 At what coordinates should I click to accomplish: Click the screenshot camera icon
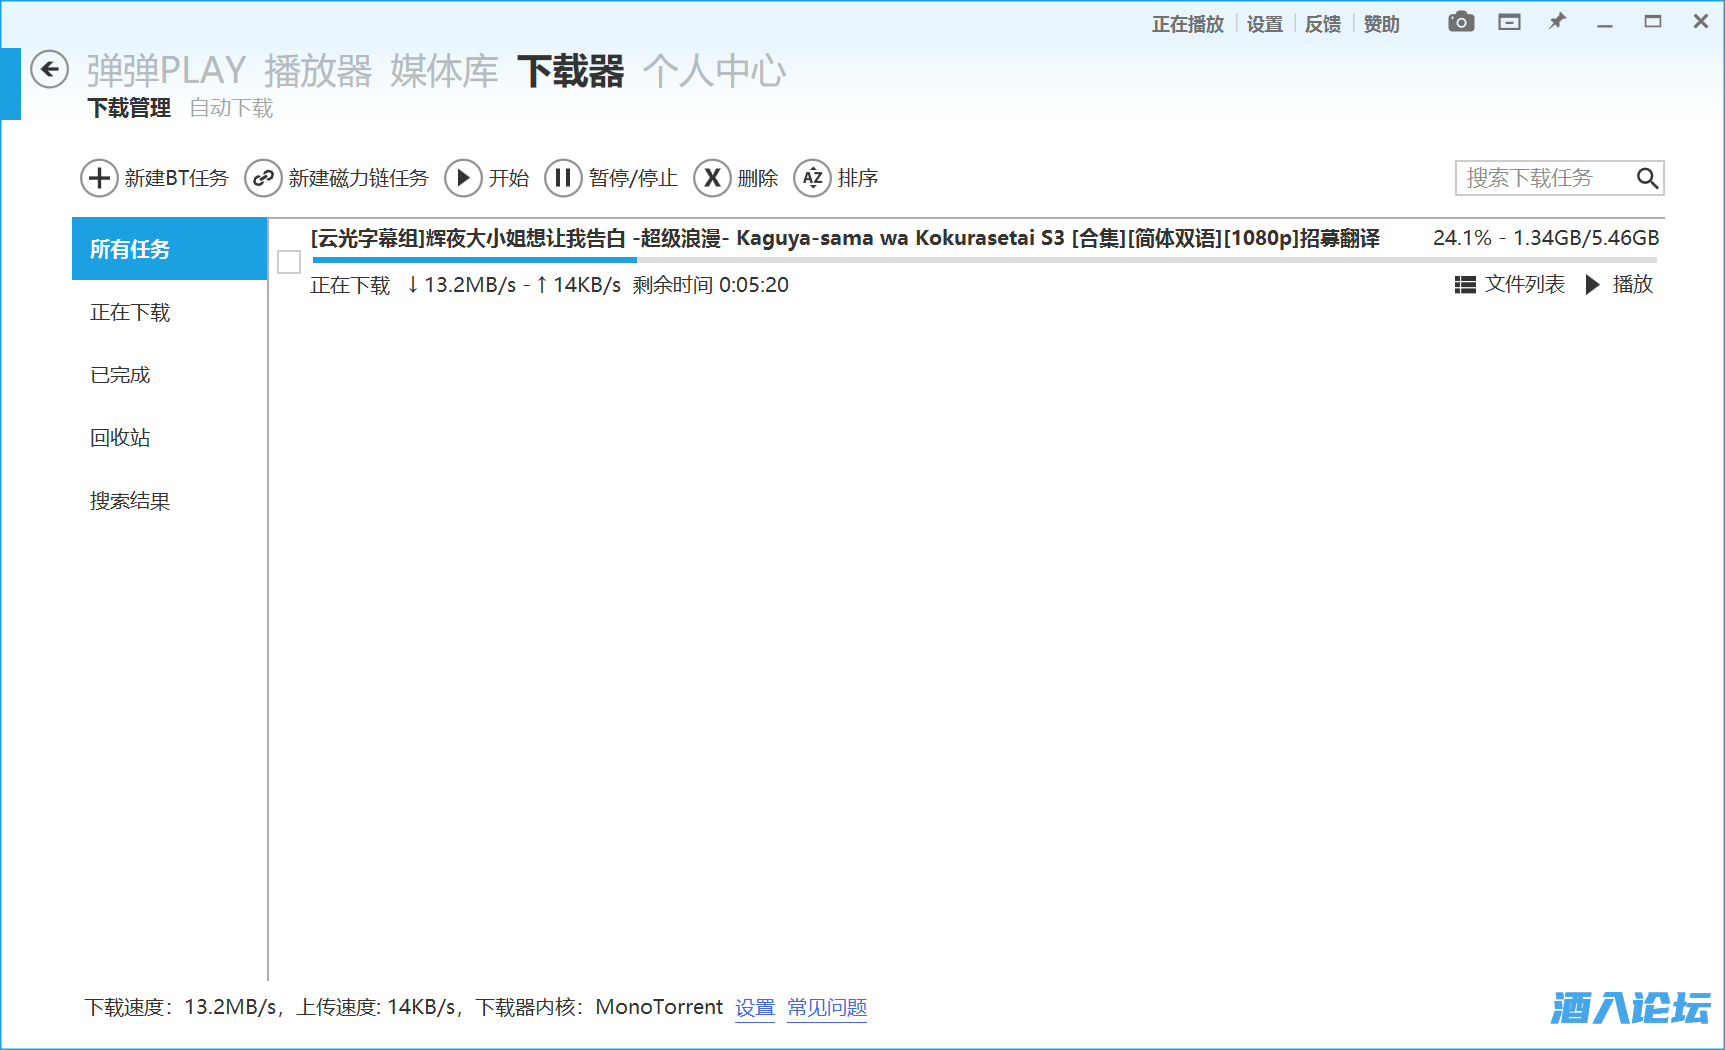[x=1461, y=22]
